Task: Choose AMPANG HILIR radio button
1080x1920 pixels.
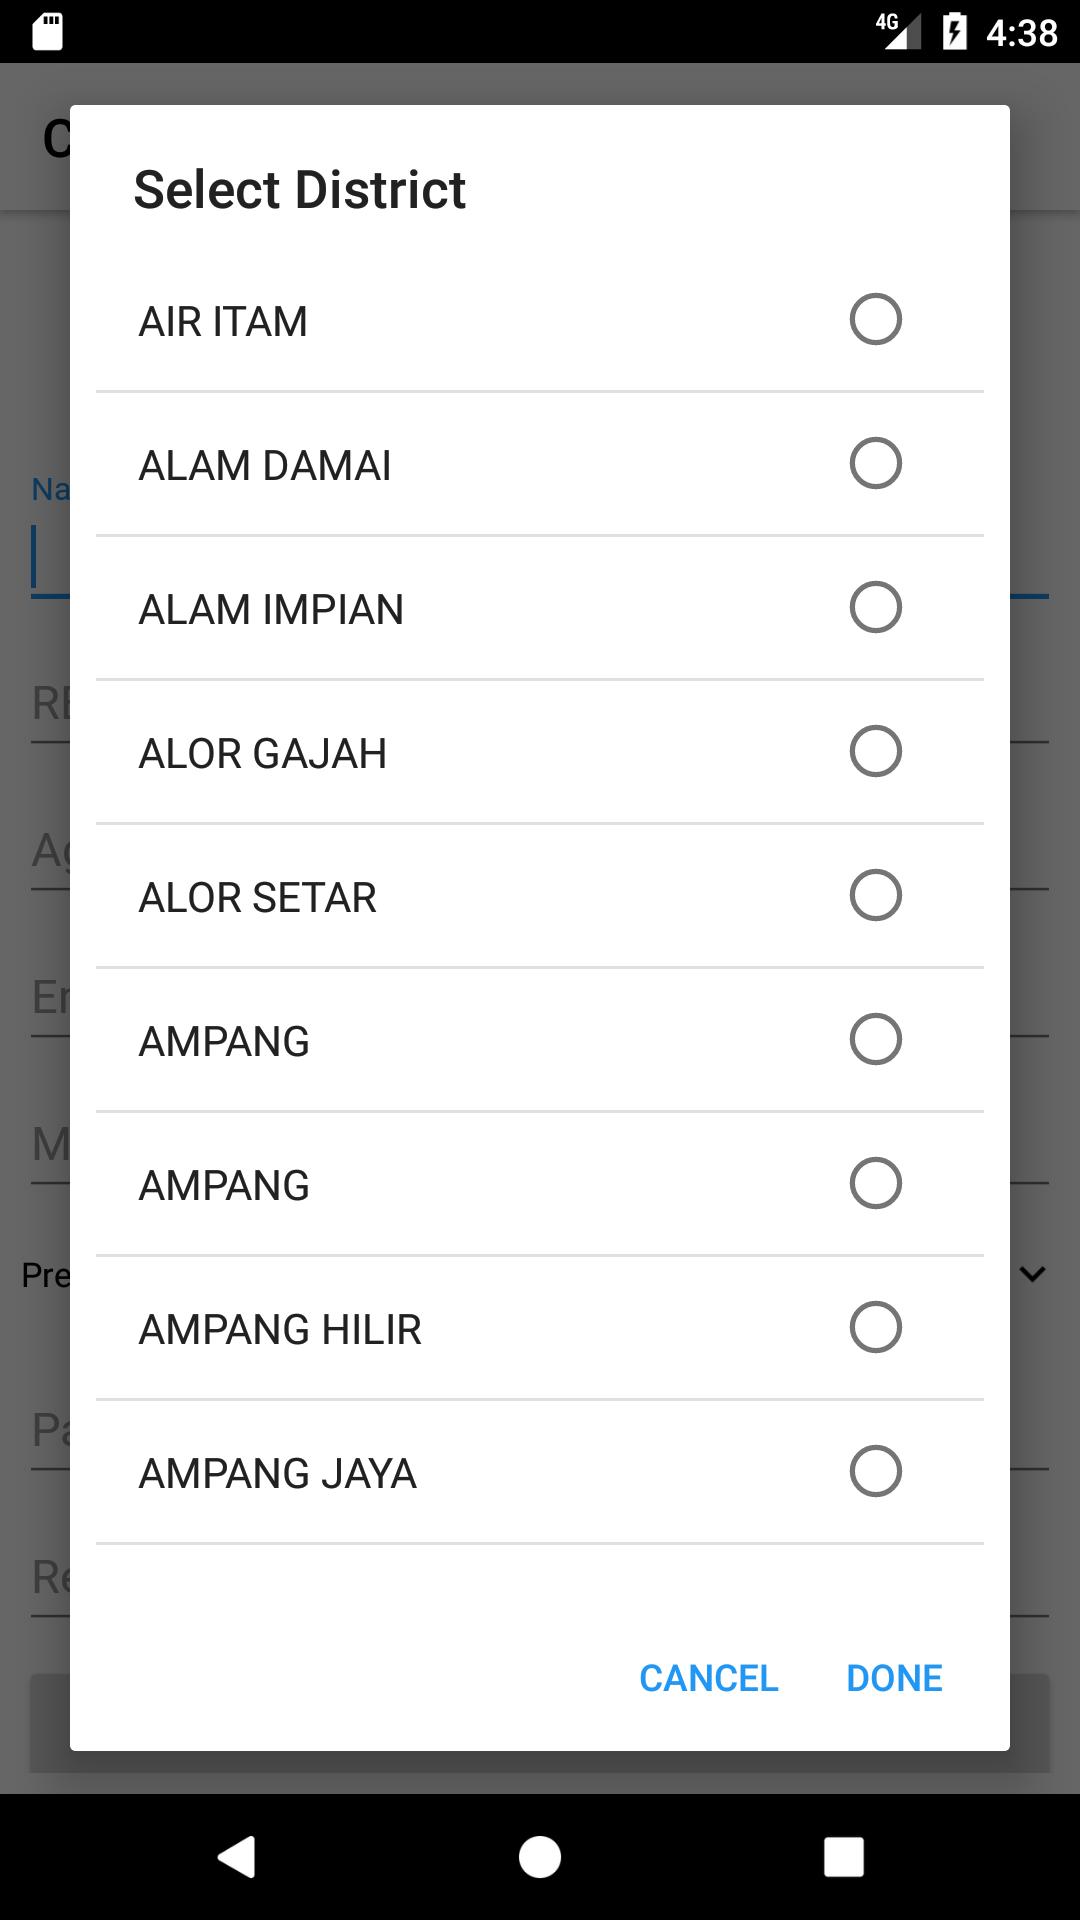Action: point(875,1328)
